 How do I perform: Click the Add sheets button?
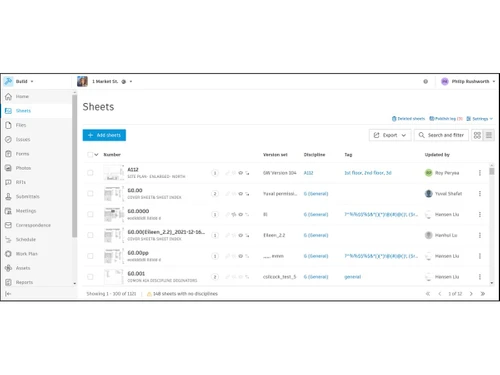coord(104,135)
